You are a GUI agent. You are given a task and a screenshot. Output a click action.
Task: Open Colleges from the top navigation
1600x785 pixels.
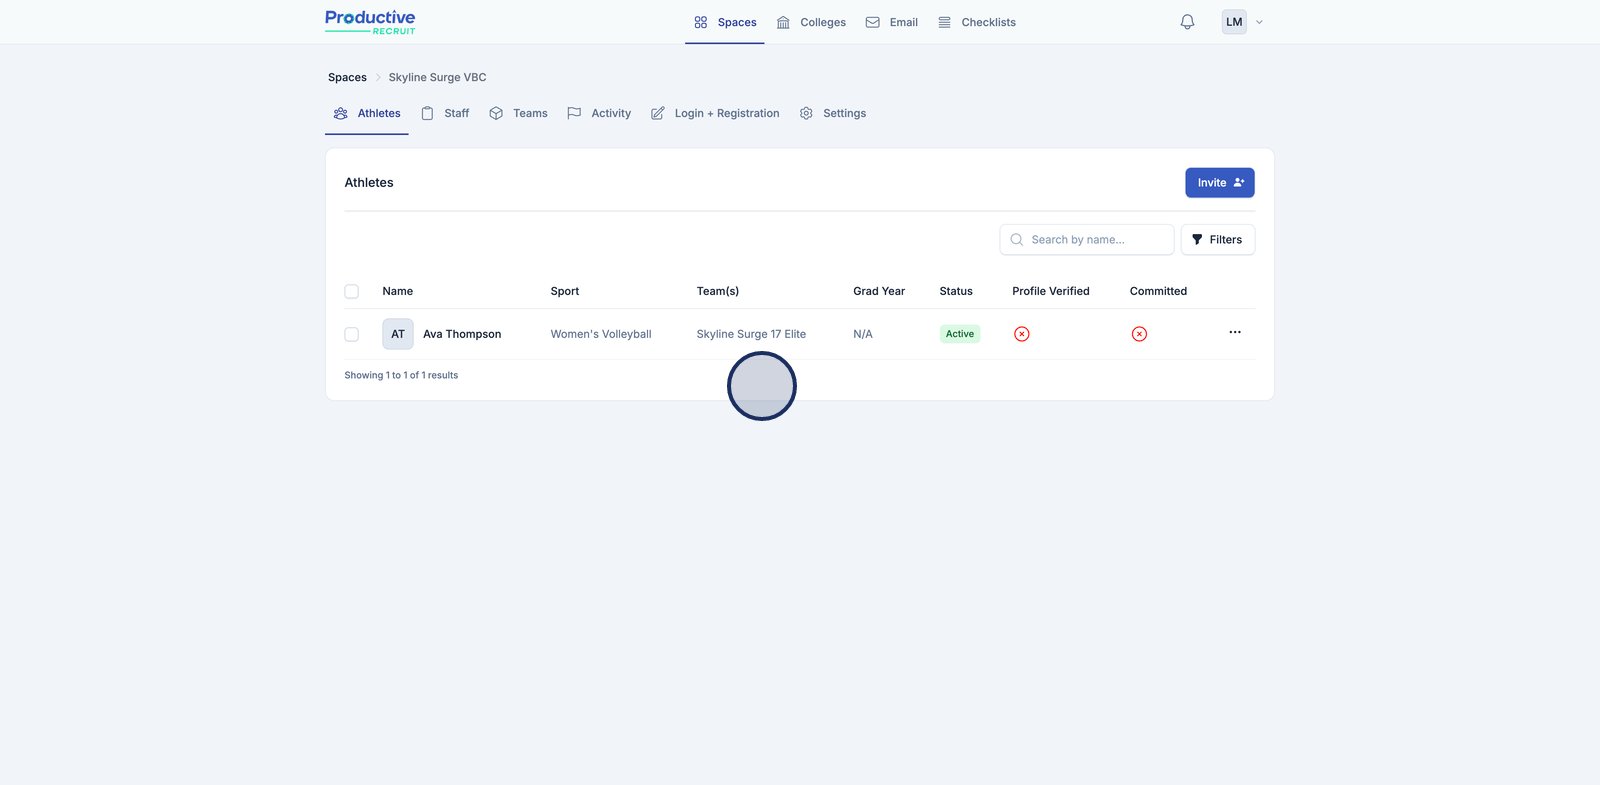[811, 22]
